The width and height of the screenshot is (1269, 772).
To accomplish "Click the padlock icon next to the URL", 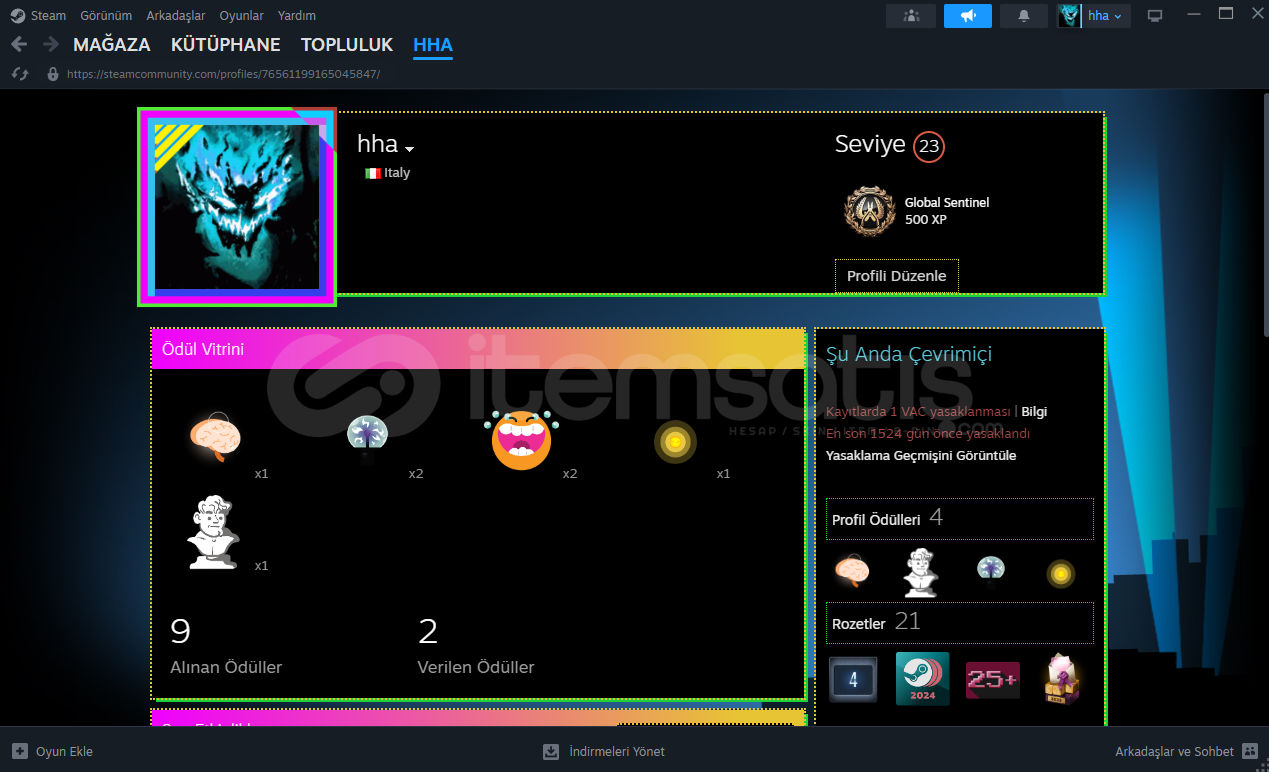I will 52,74.
